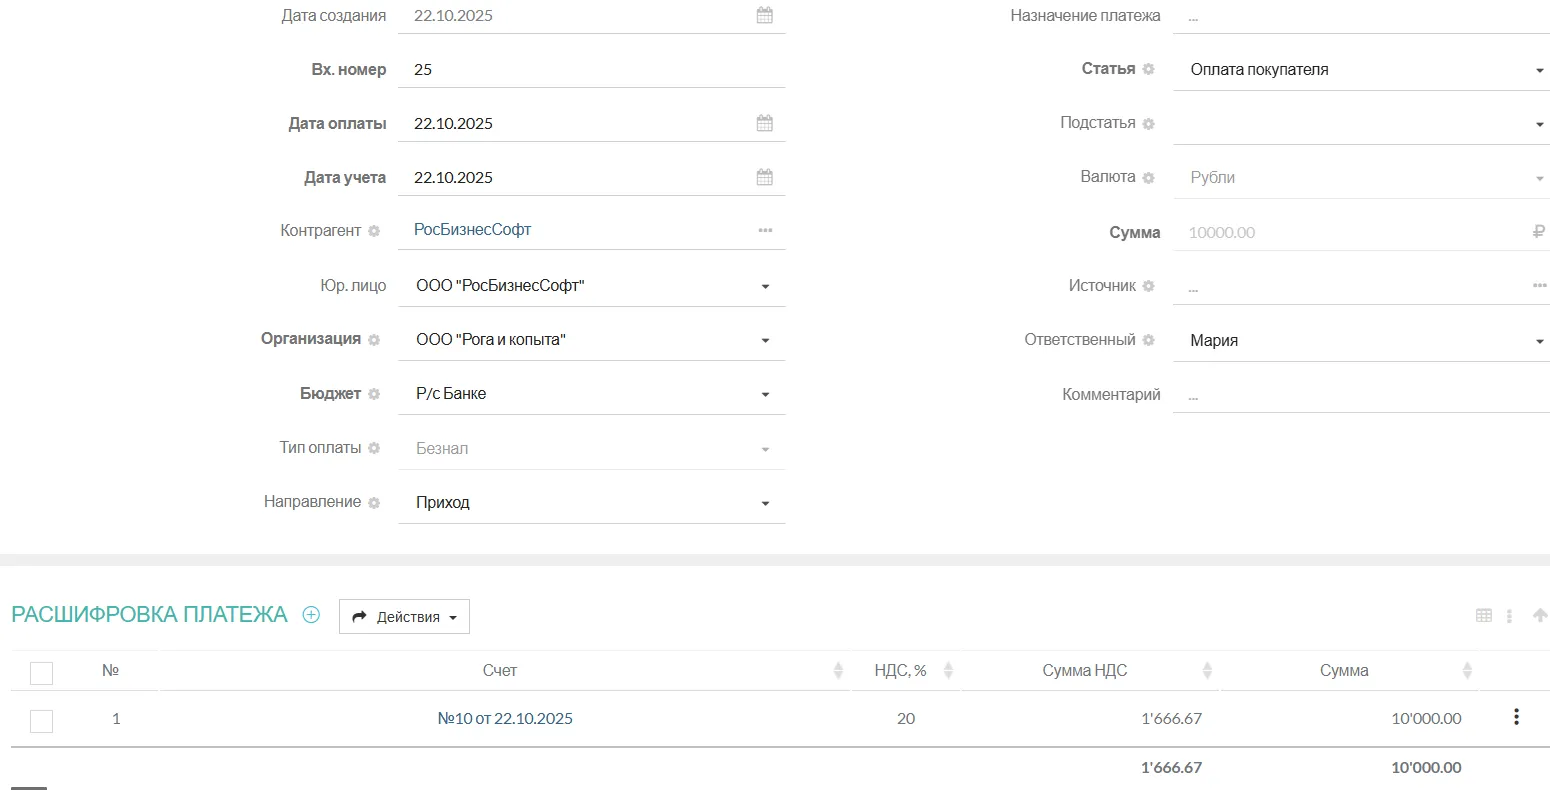Click table grid view icon above table
Screen dimensions: 1550x790
click(1484, 616)
